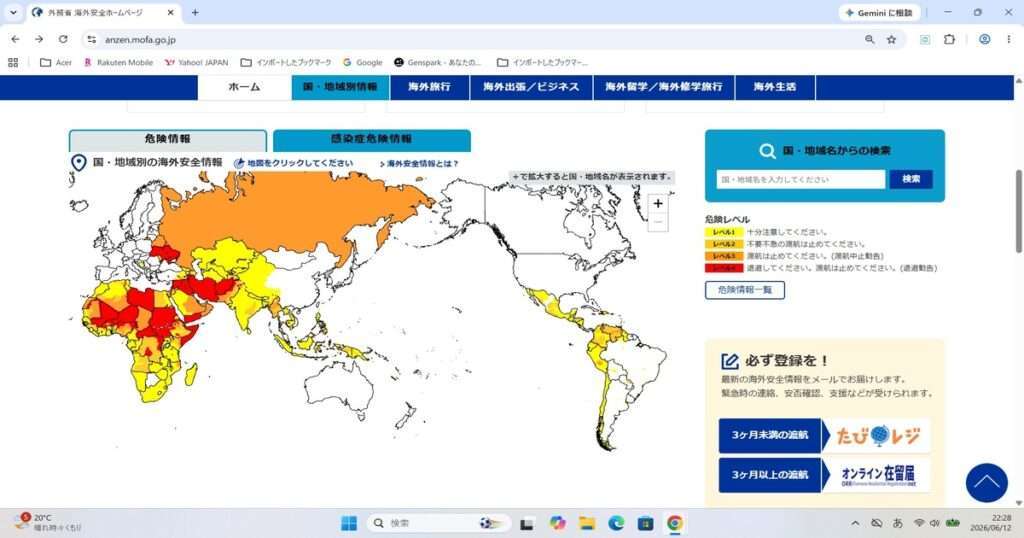Expand the hidden system tray icons chevron
The image size is (1024, 538).
(855, 523)
